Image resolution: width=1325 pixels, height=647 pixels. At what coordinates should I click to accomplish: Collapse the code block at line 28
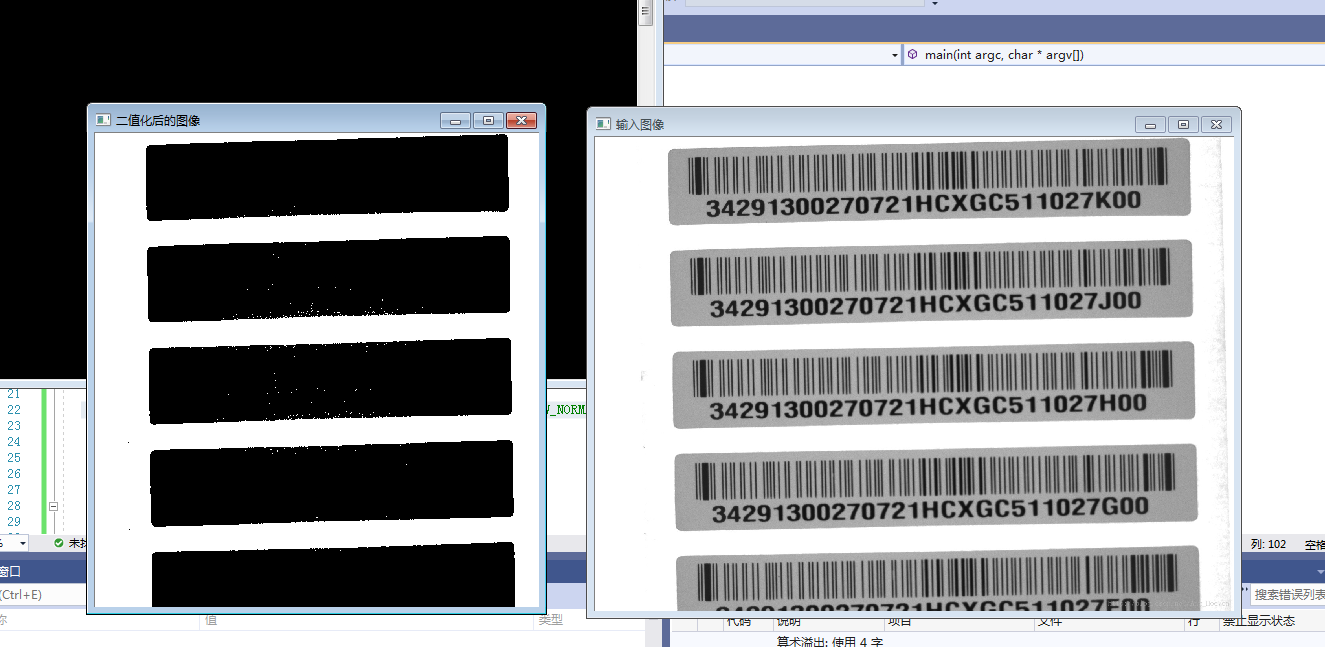click(53, 506)
